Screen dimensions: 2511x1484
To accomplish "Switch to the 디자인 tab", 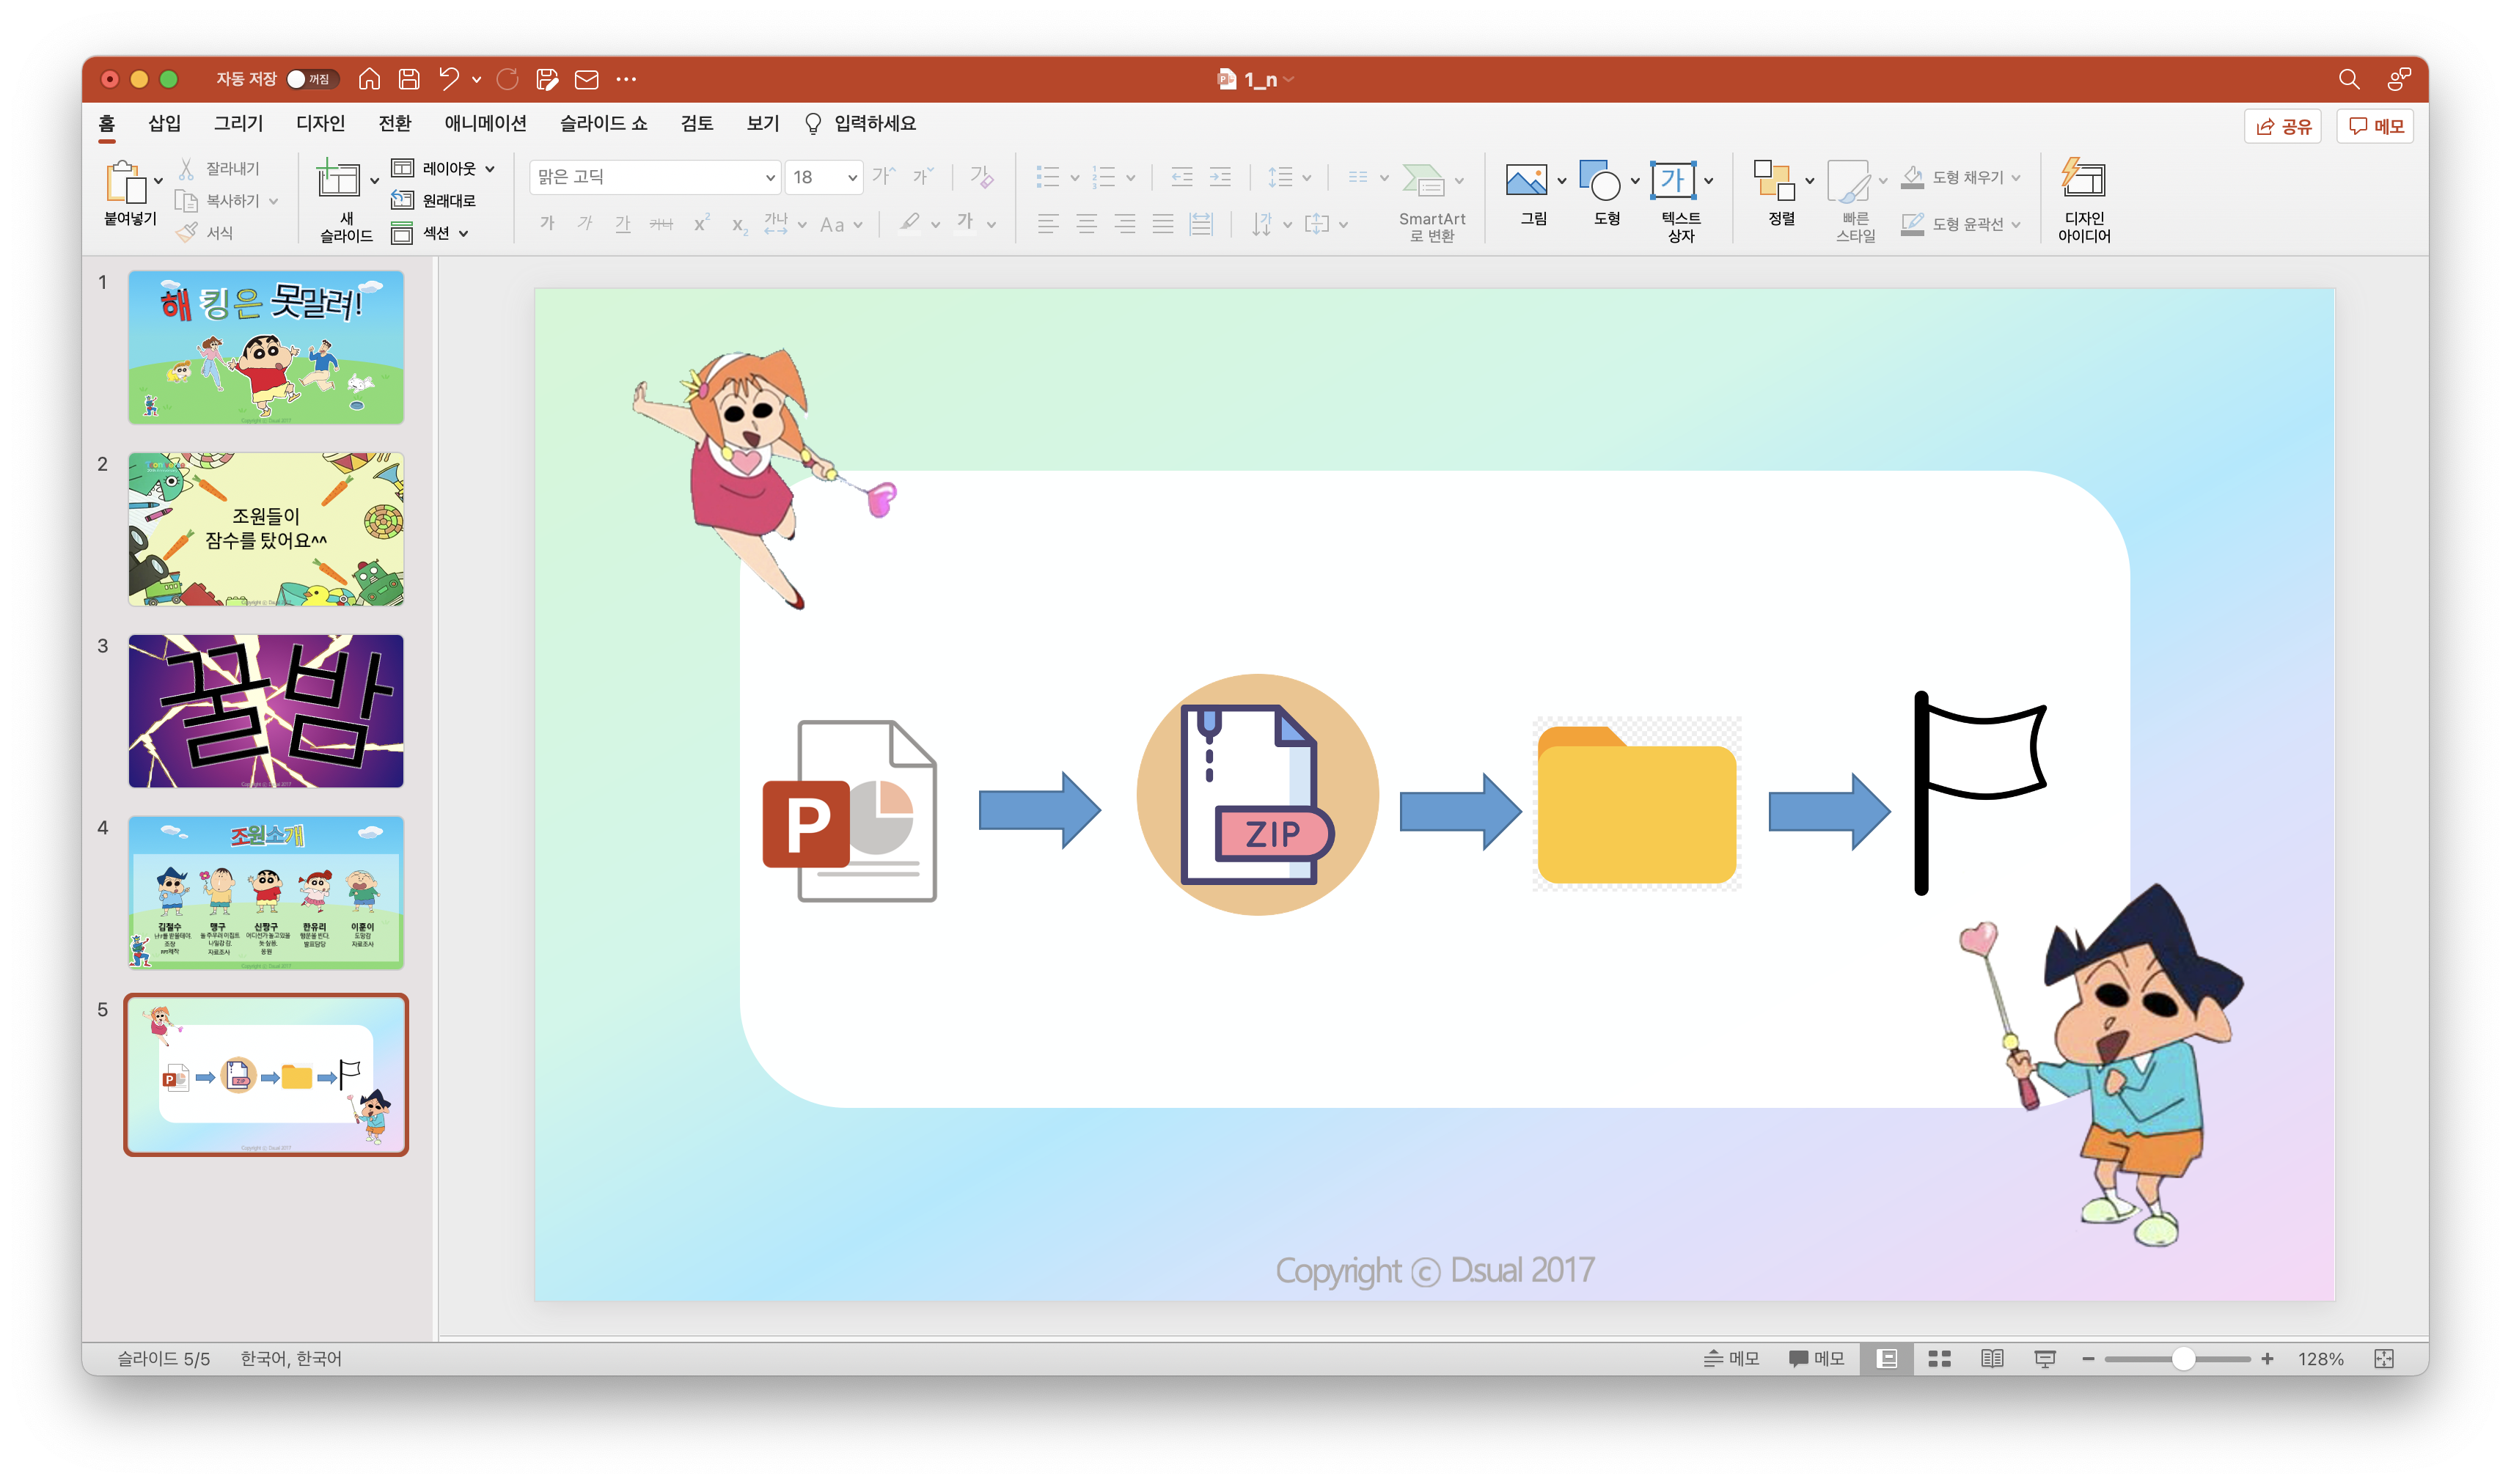I will point(320,123).
